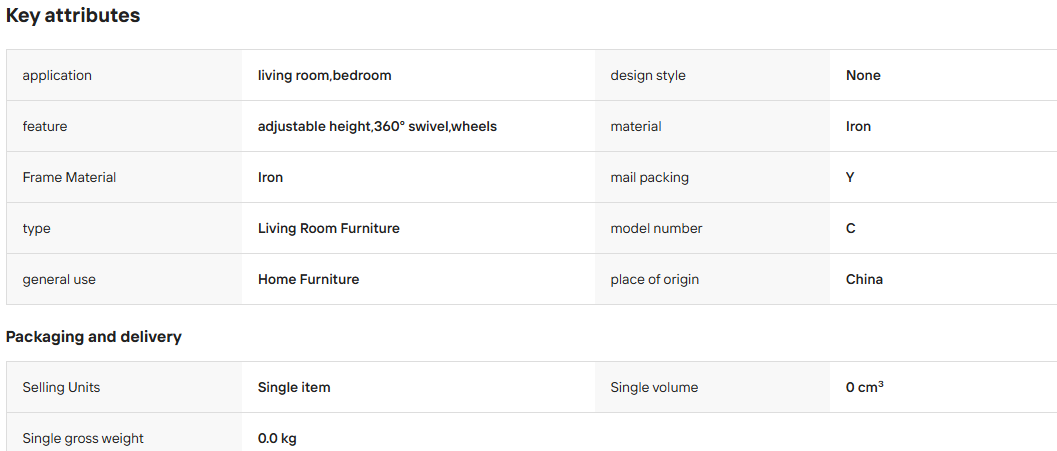The image size is (1057, 451).
Task: Click the living room,bedroom value
Action: coord(324,76)
